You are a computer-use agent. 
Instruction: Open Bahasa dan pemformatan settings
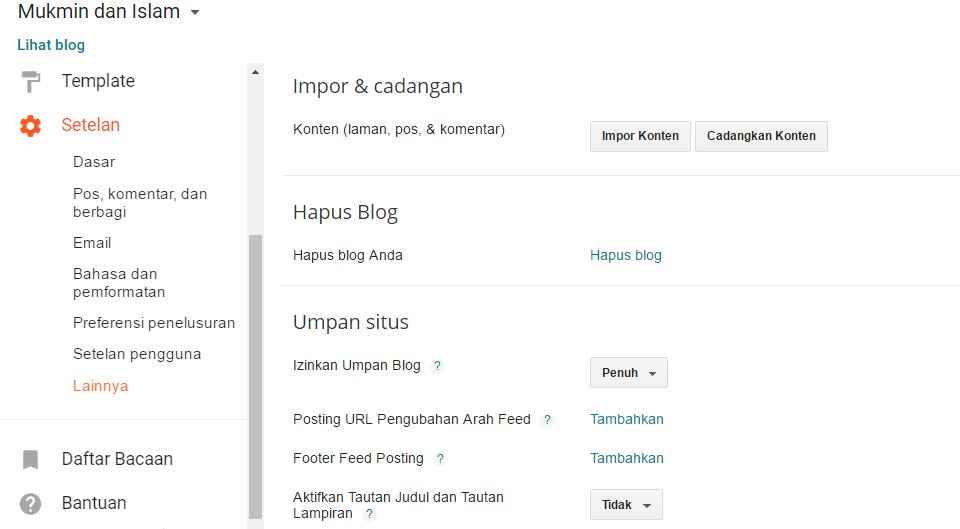119,283
